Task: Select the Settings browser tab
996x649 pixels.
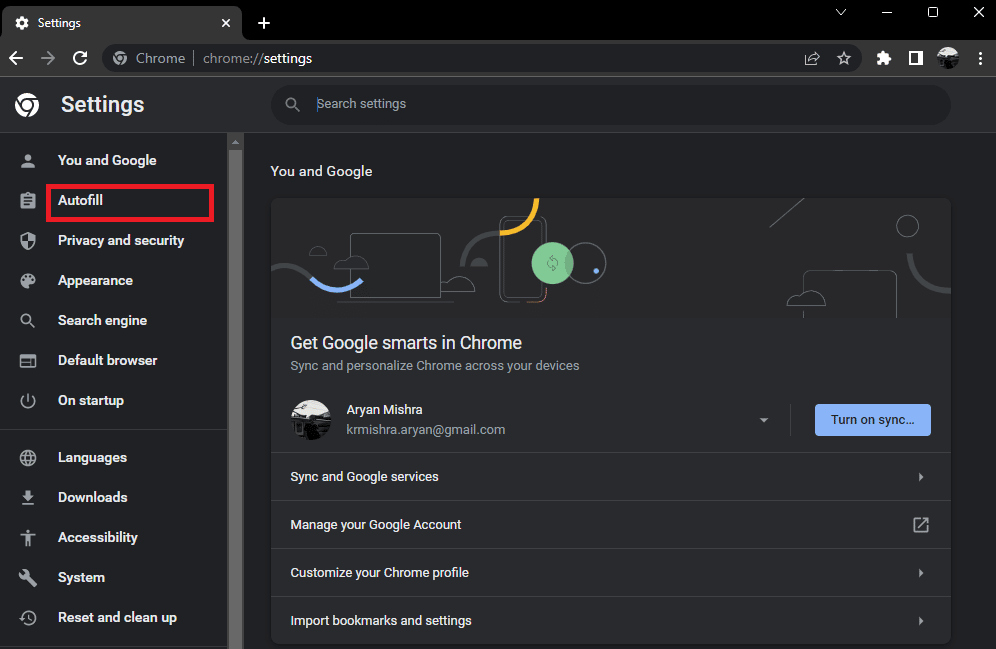Action: click(x=121, y=23)
